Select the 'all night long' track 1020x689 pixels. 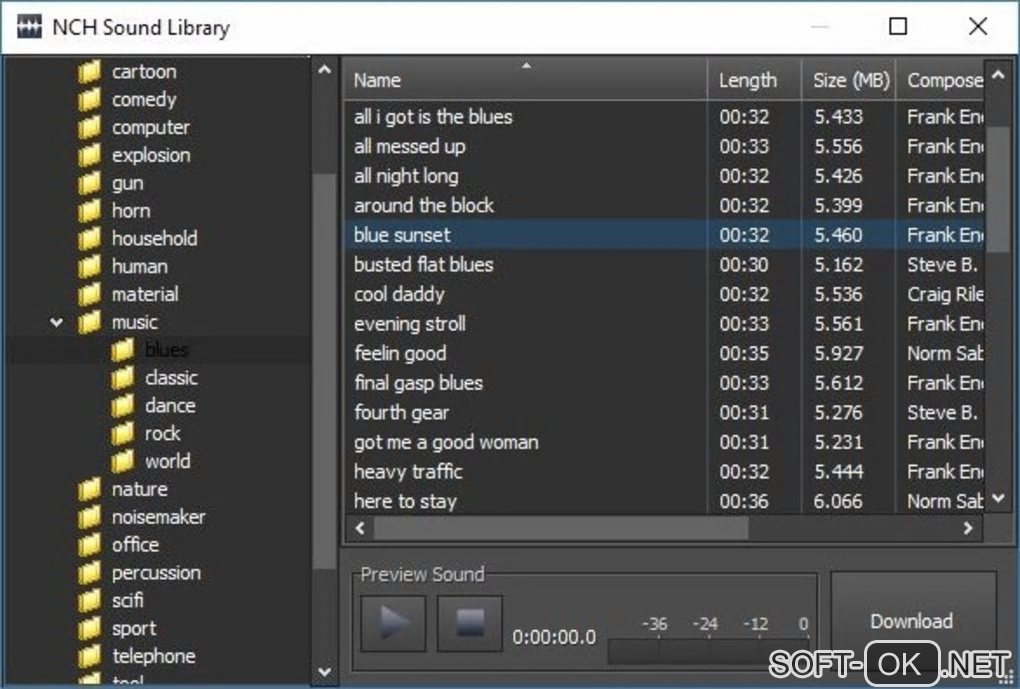(x=664, y=176)
